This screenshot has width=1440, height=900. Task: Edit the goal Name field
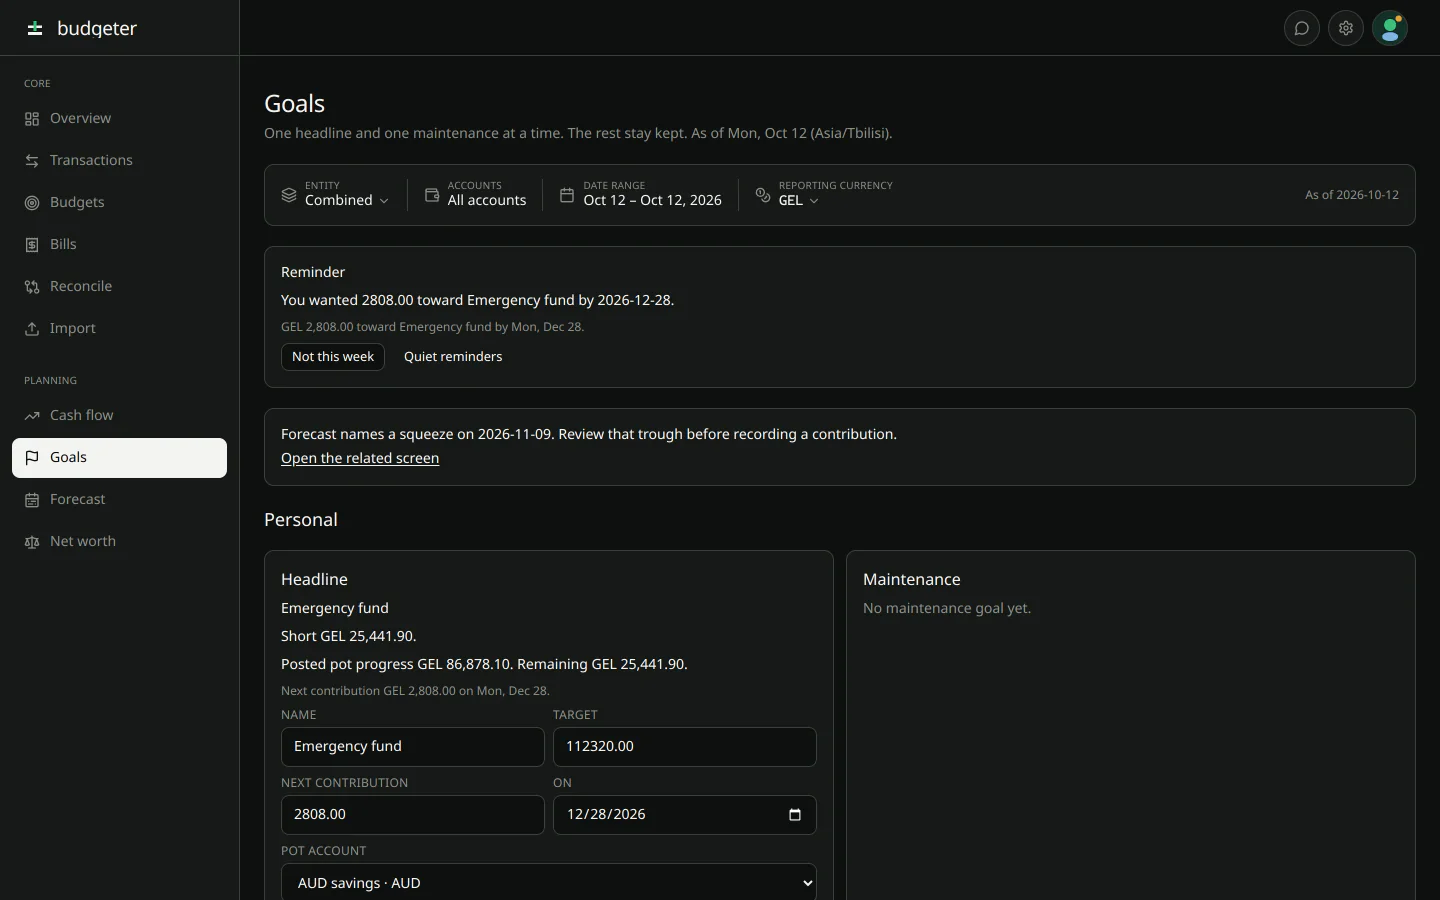413,747
